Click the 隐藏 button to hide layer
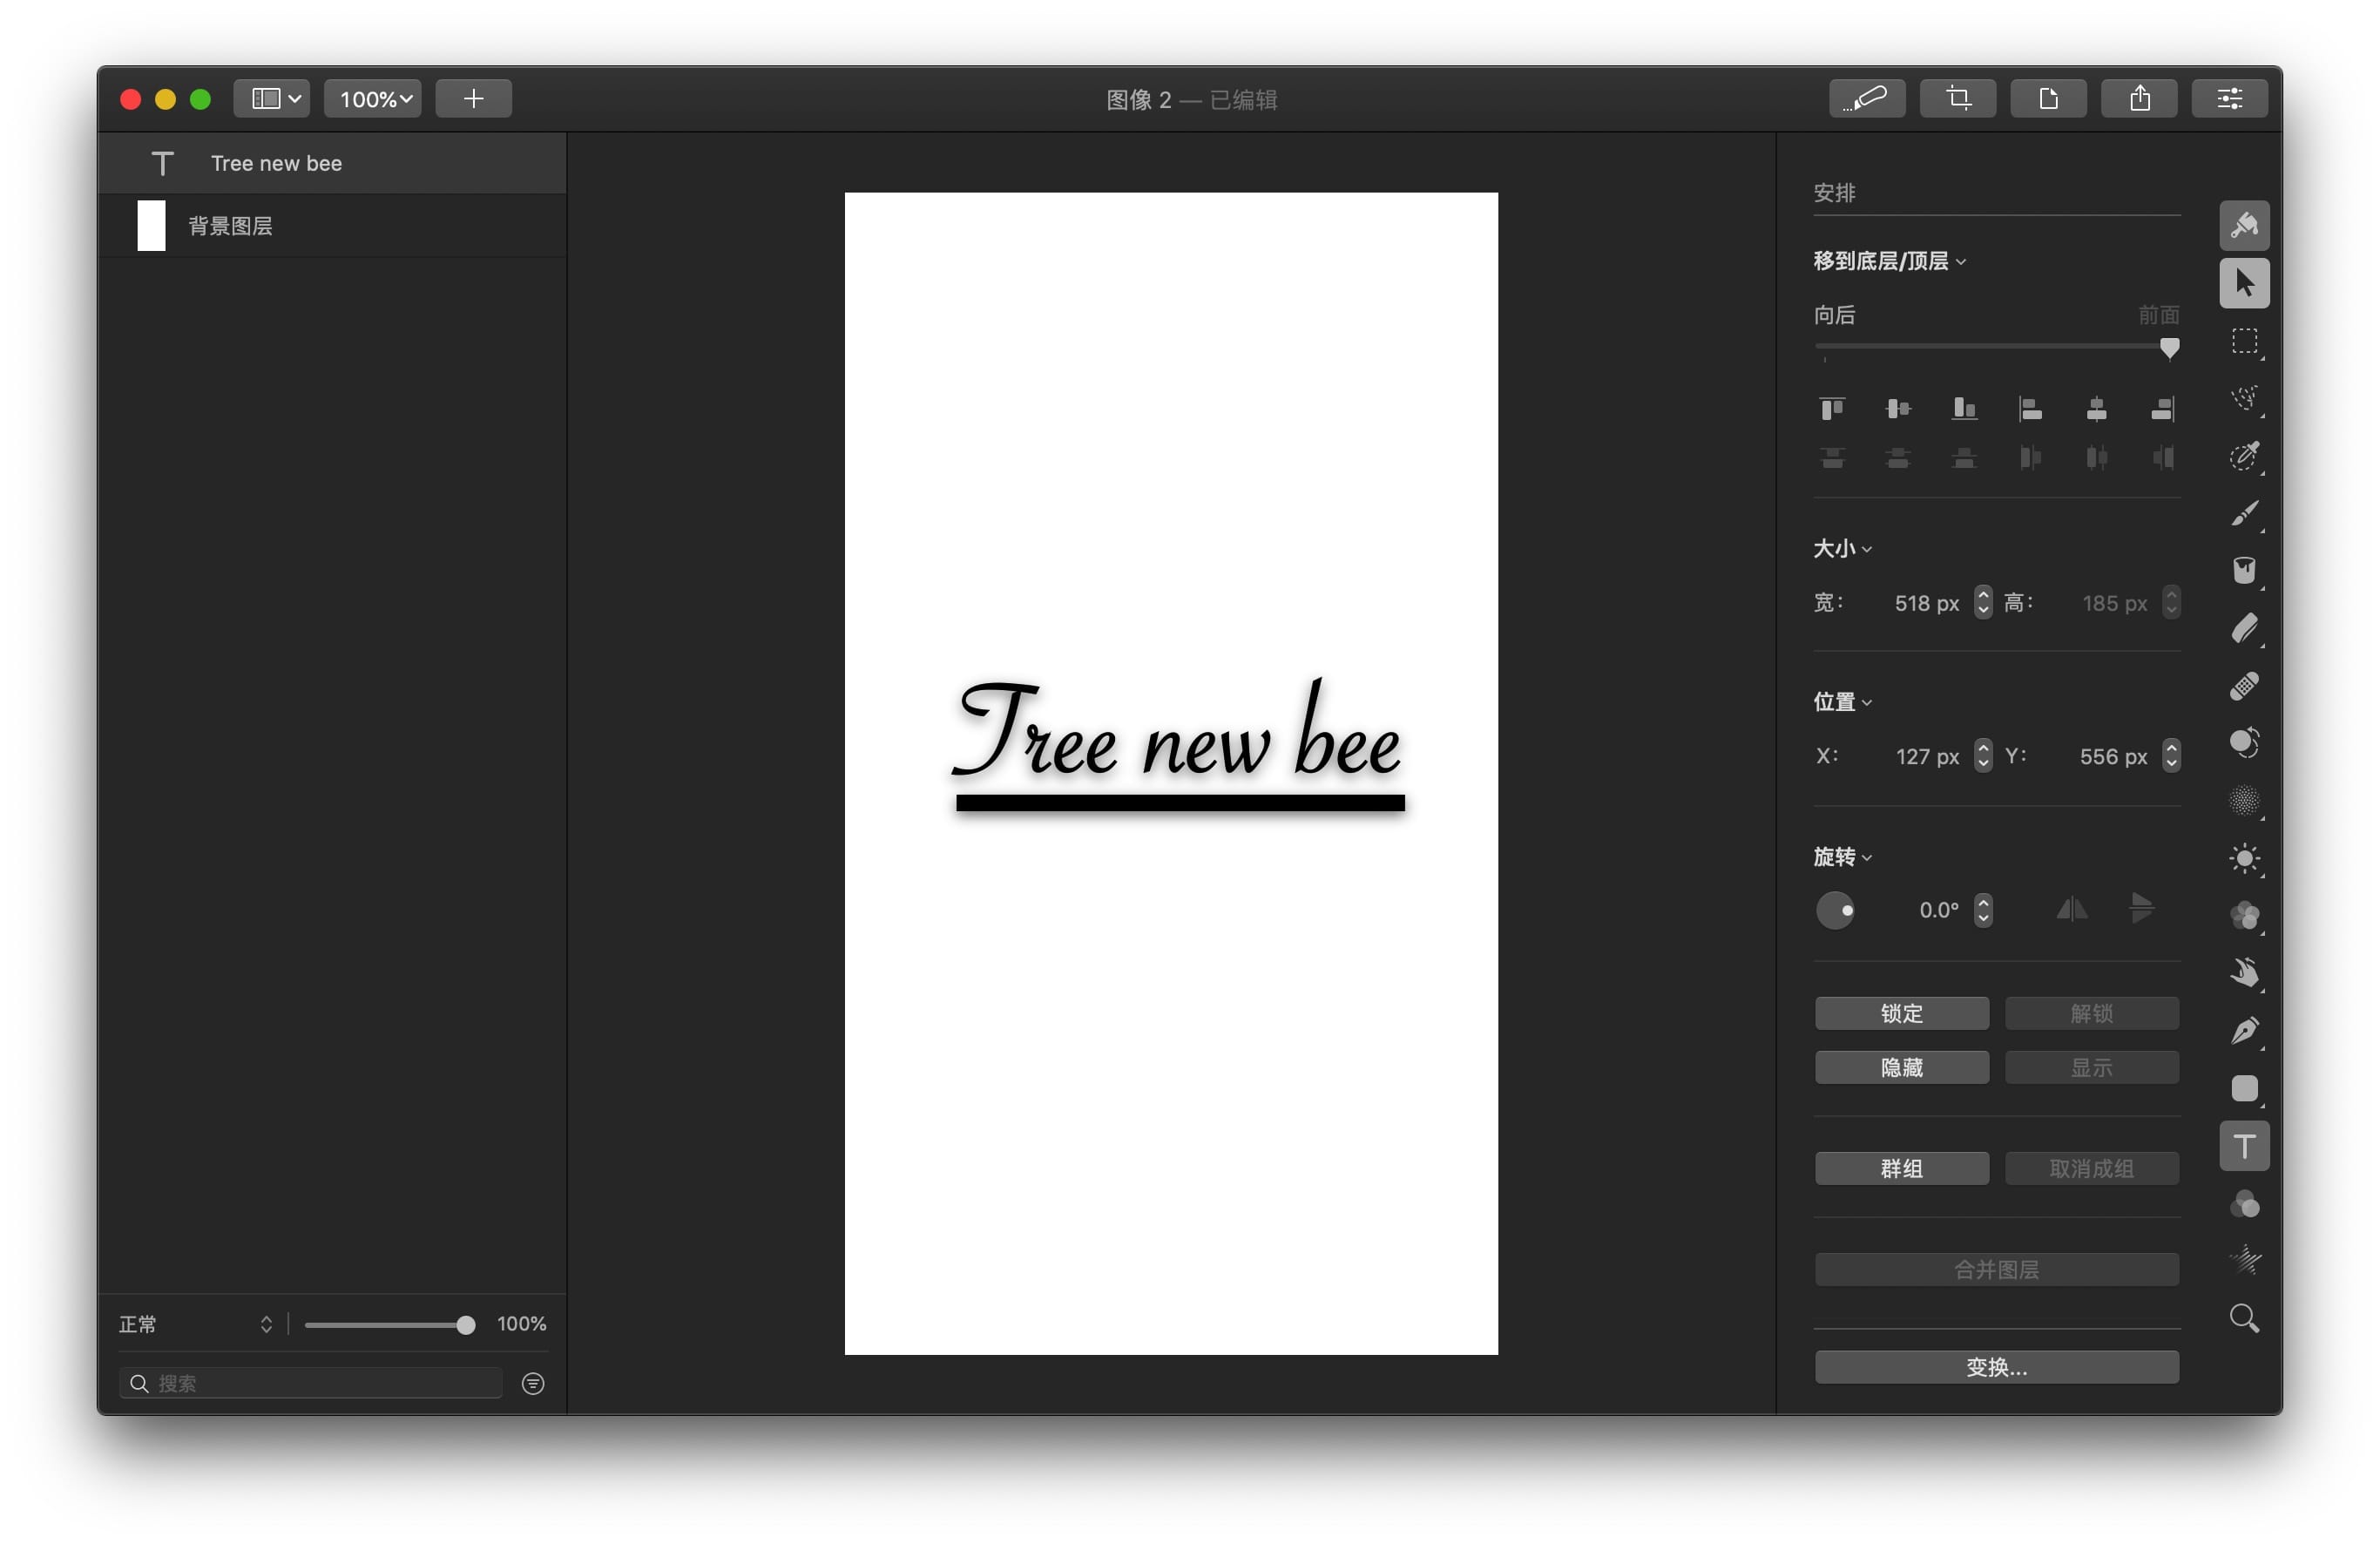This screenshot has height=1544, width=2380. pos(1901,1067)
